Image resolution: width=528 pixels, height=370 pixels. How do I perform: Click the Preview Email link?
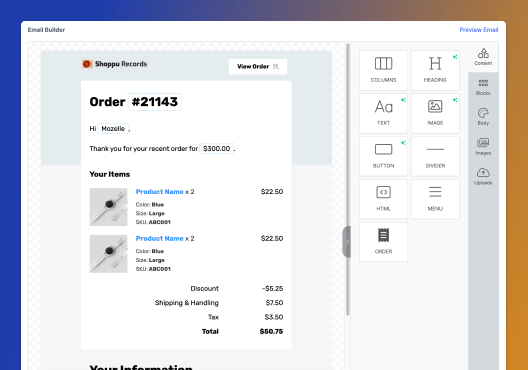click(478, 30)
